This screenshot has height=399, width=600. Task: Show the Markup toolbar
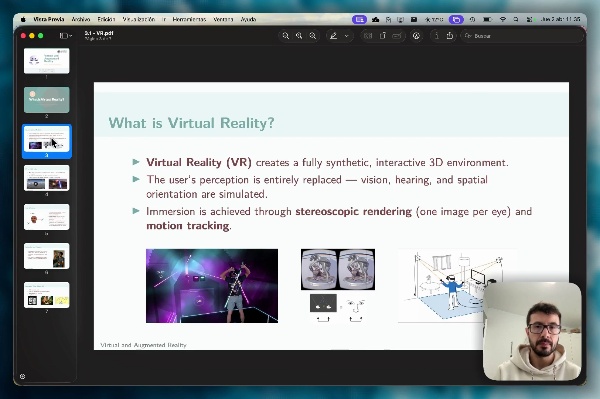[416, 36]
